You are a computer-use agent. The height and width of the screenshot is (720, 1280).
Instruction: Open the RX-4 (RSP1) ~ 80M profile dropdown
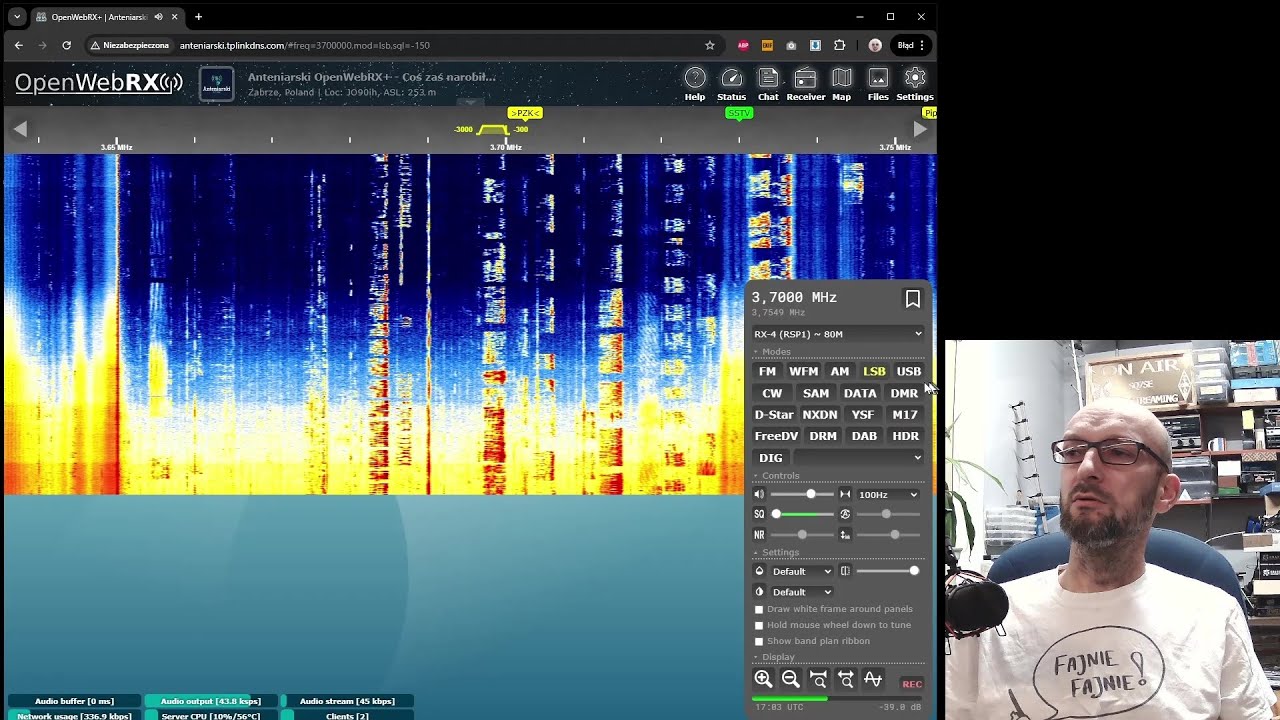pos(838,334)
